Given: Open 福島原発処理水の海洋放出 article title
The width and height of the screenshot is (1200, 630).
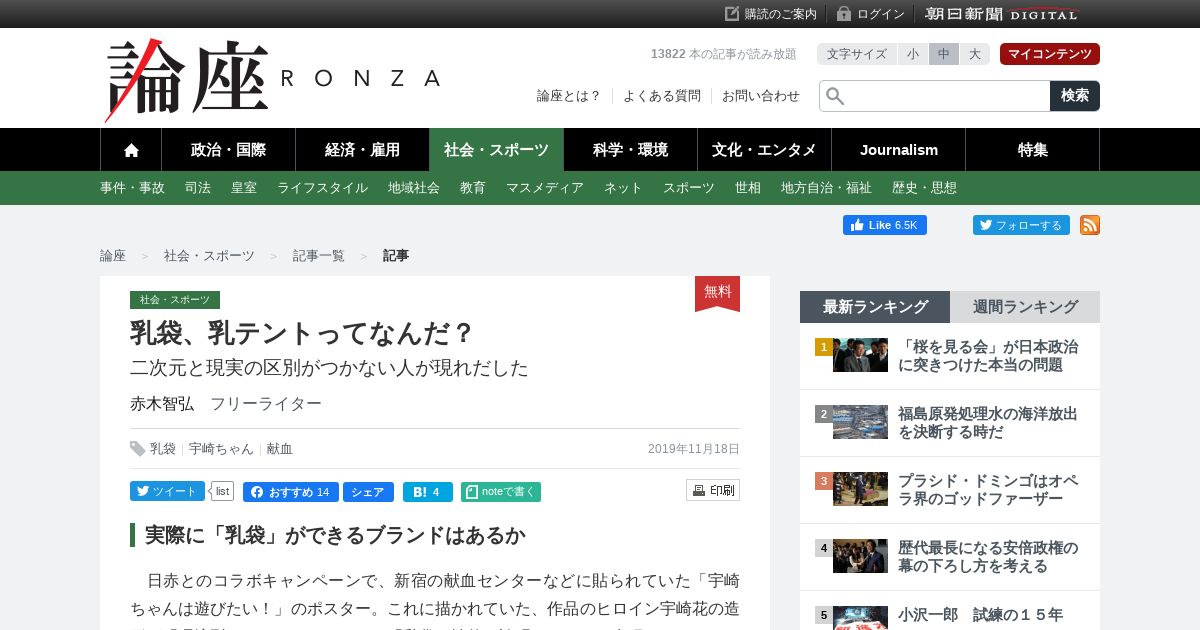Looking at the screenshot, I should tap(988, 423).
